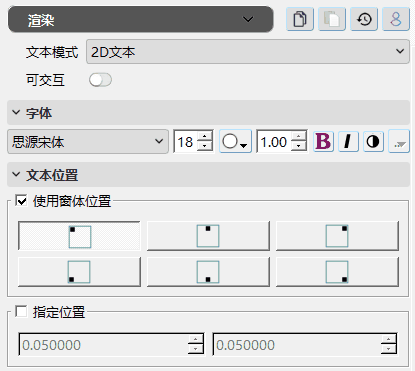Check the 指定位置 checkbox

click(21, 312)
